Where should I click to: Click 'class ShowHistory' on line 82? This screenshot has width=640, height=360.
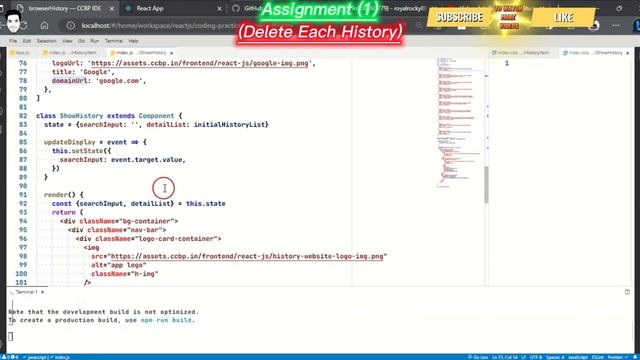69,116
